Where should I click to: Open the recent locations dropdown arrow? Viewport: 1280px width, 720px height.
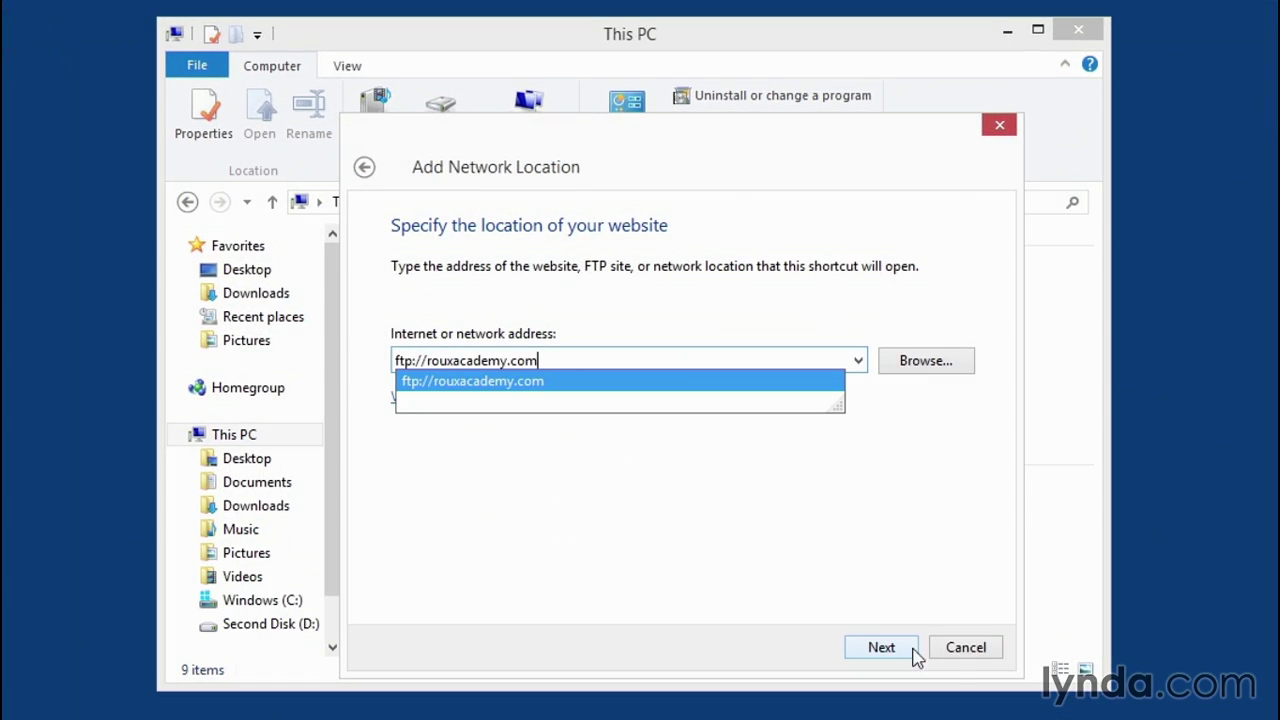(246, 202)
